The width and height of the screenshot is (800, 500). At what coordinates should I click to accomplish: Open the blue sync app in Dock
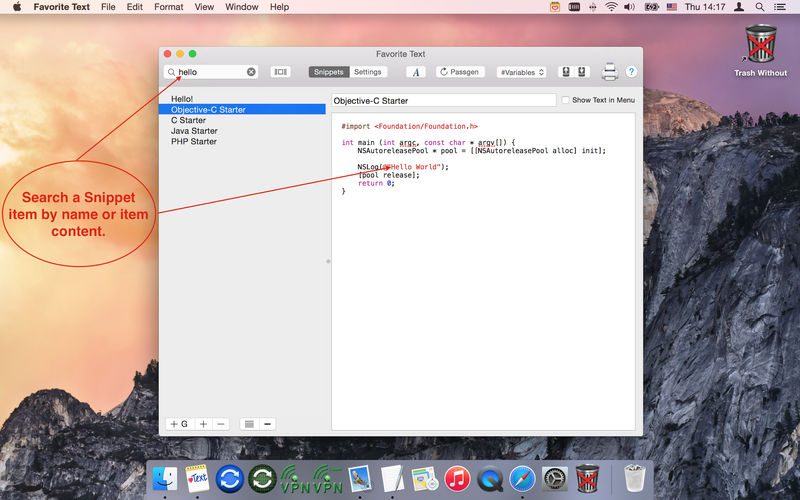point(230,479)
